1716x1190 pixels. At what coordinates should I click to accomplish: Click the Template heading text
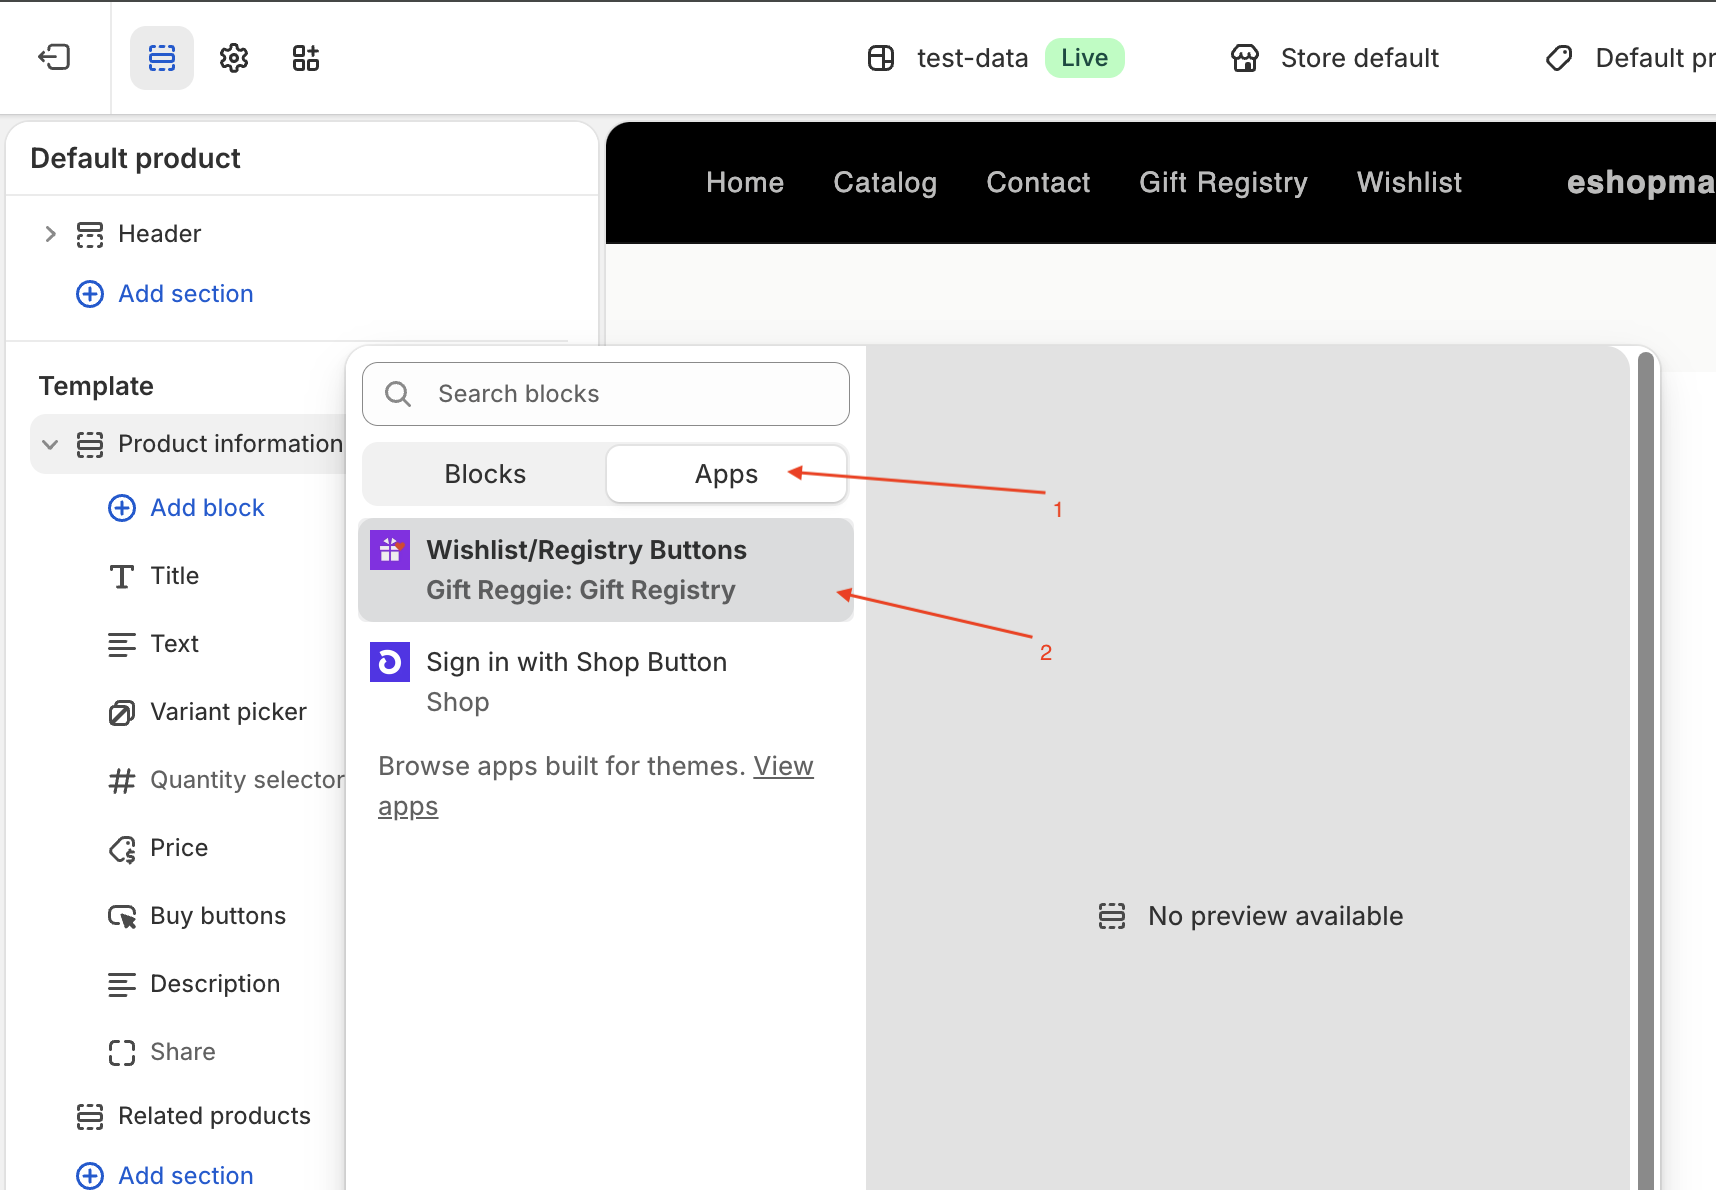[96, 386]
